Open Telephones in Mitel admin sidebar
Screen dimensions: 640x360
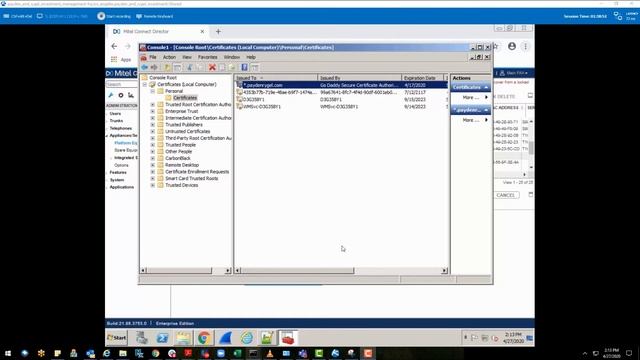coord(120,128)
